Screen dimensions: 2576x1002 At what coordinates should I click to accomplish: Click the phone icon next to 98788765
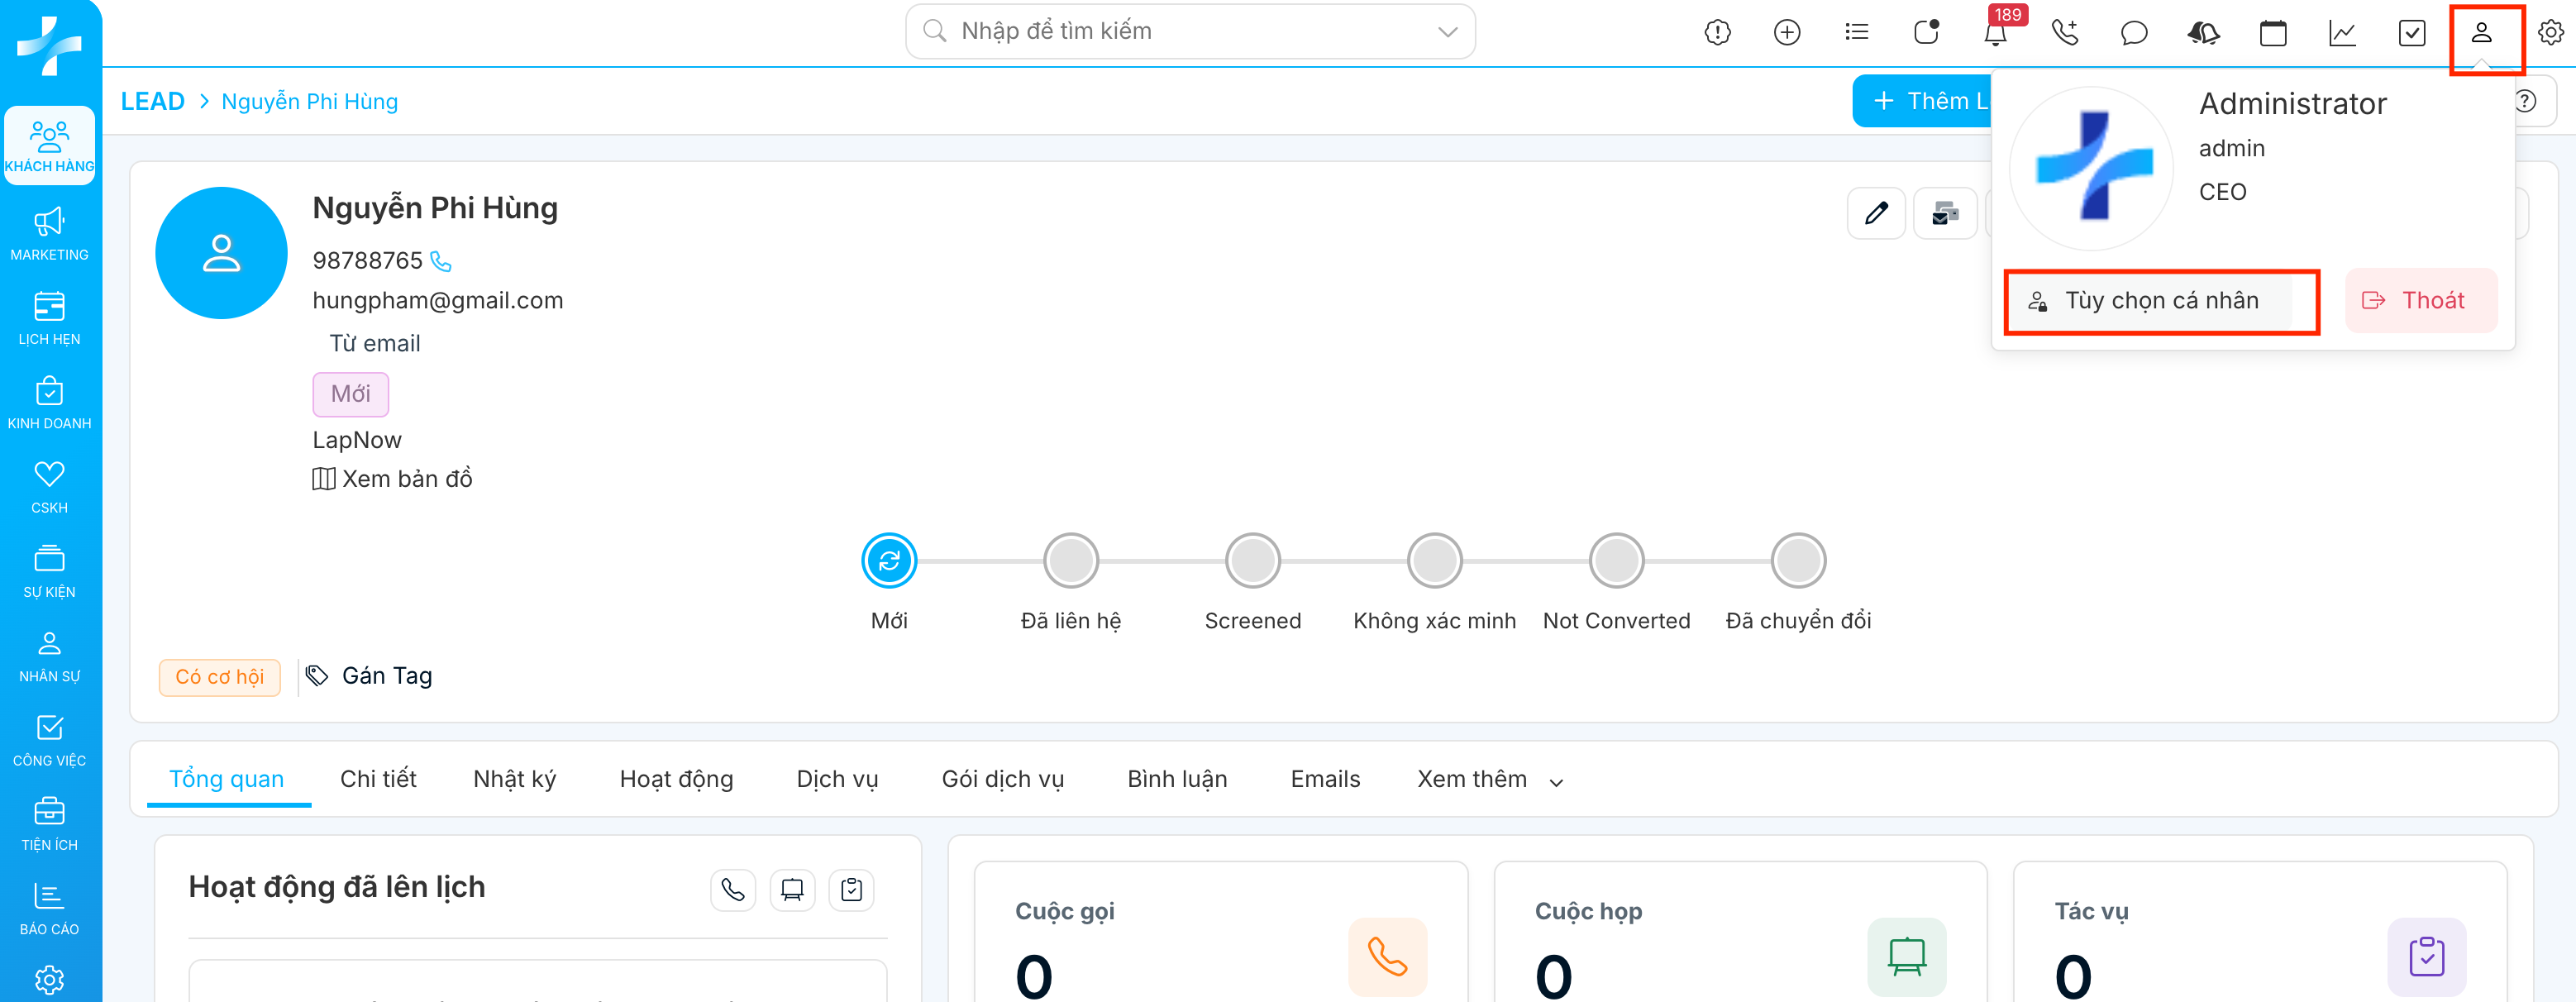441,262
